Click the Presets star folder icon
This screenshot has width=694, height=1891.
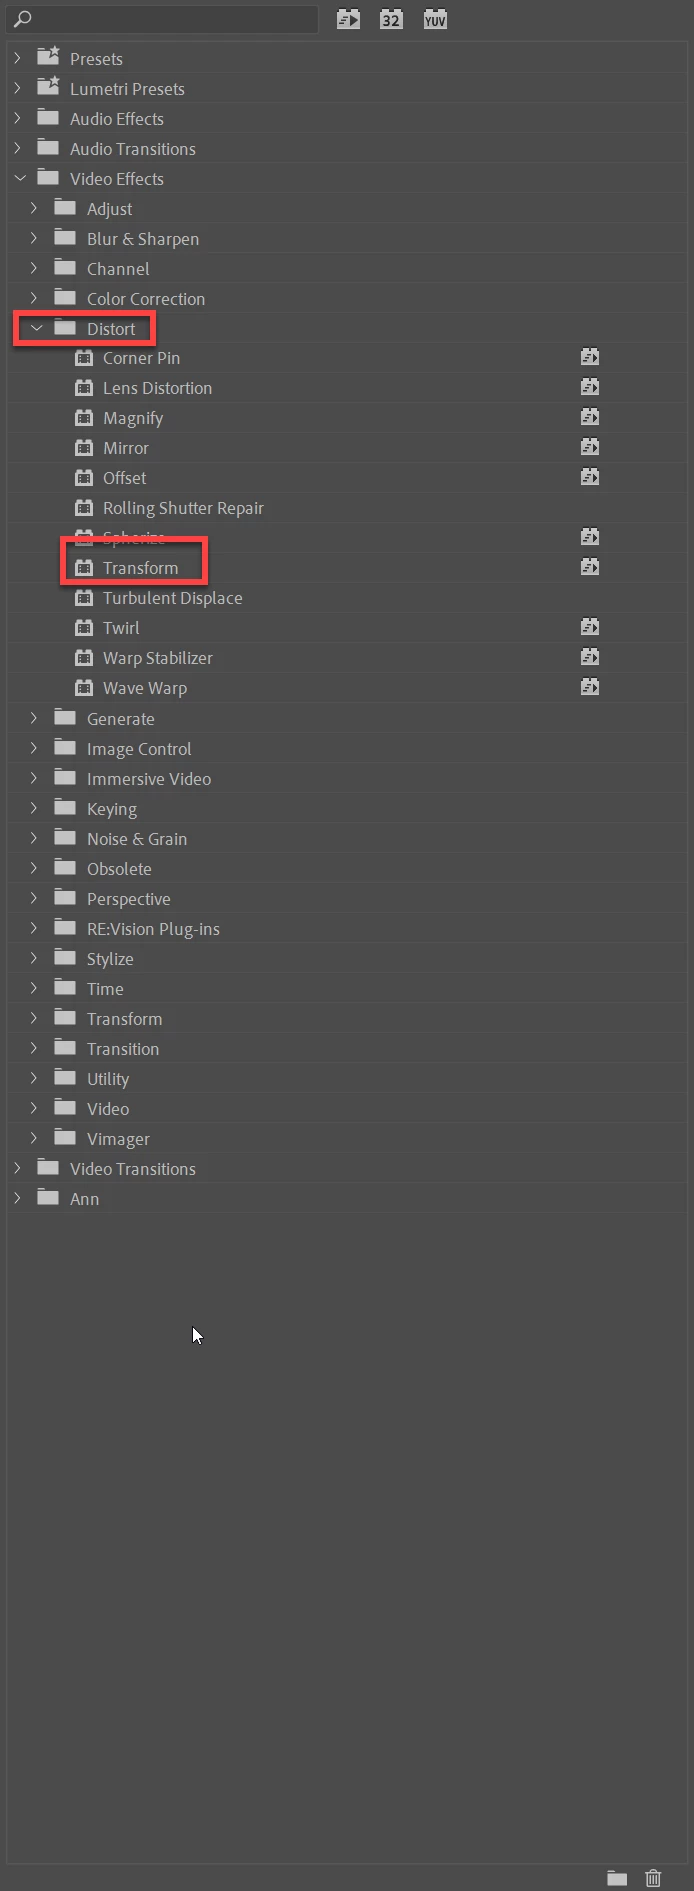click(48, 57)
